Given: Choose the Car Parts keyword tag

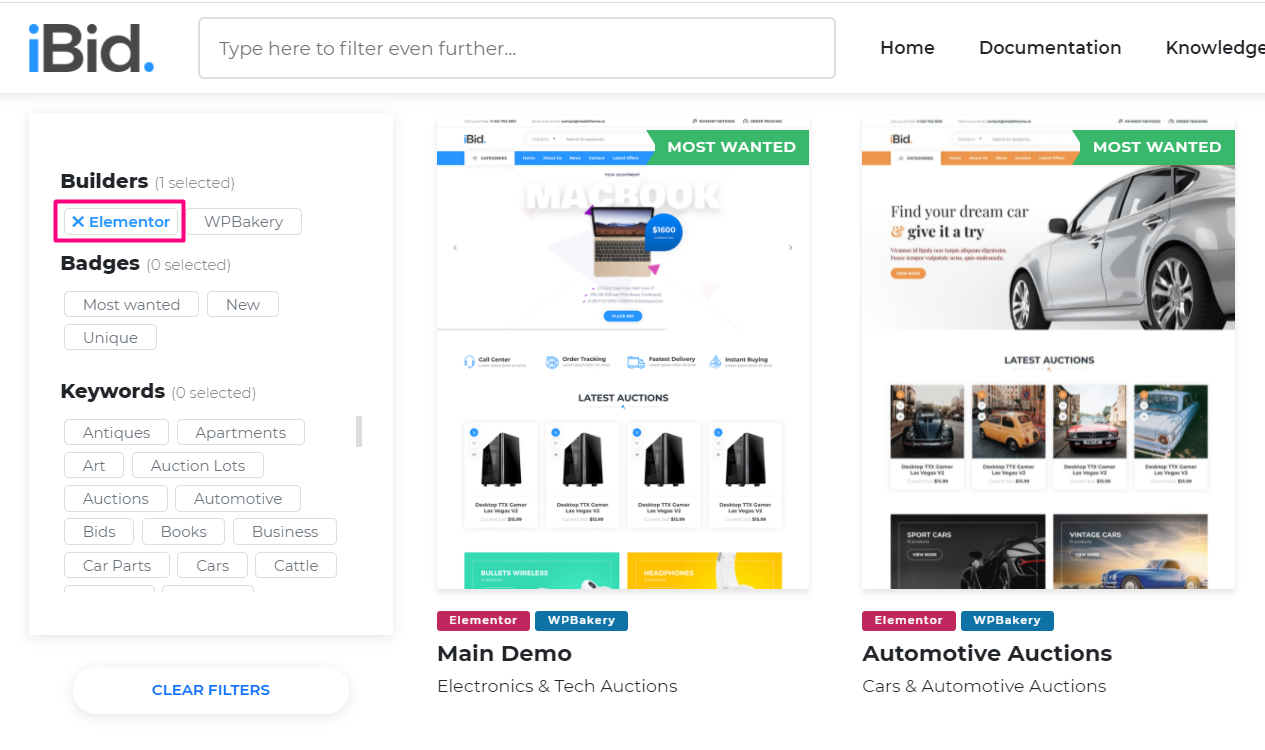Looking at the screenshot, I should pyautogui.click(x=116, y=566).
